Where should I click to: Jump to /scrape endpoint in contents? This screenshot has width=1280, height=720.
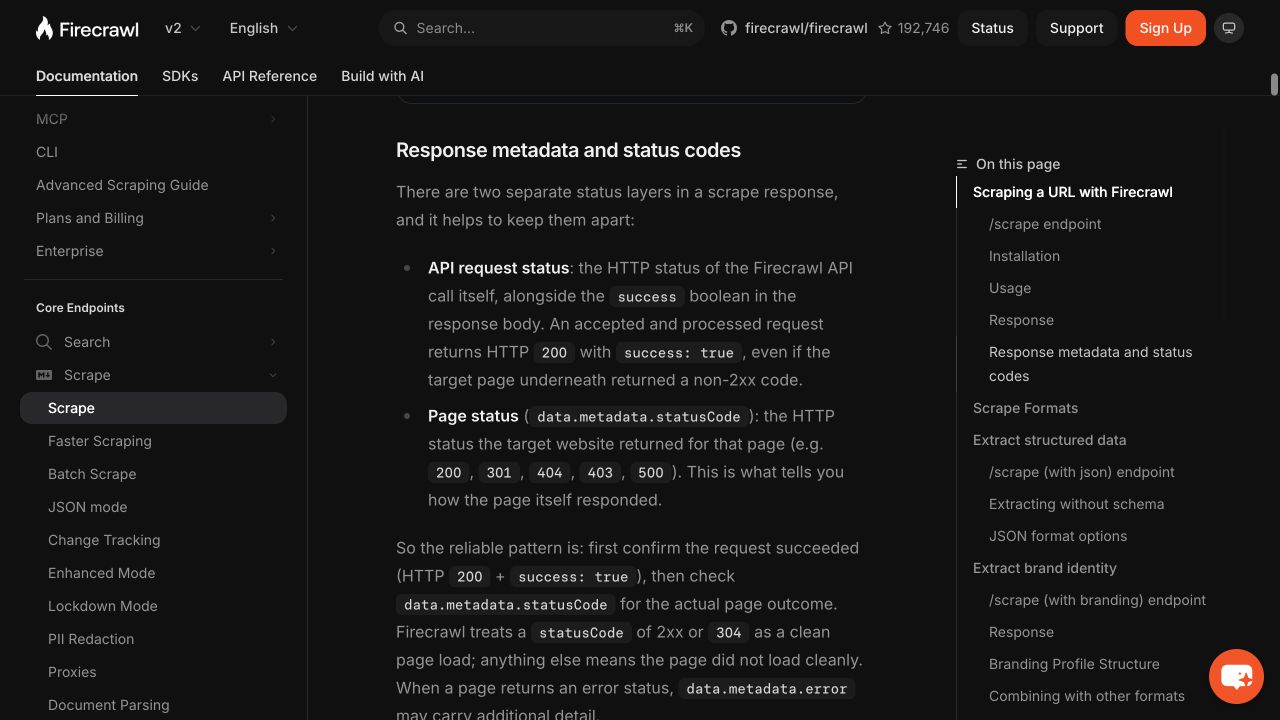click(1045, 224)
